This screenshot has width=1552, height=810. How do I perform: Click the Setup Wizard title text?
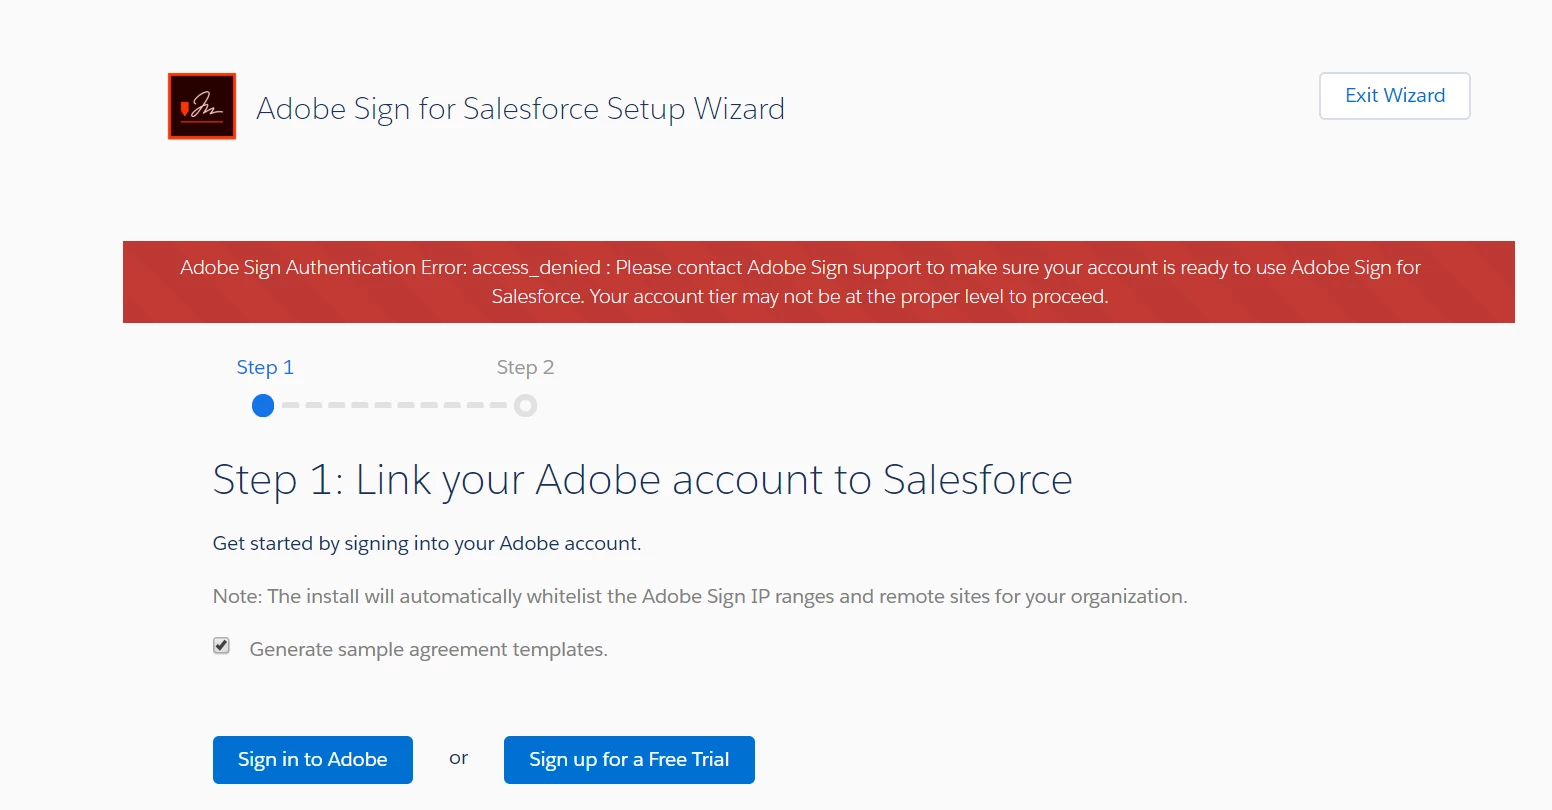pos(520,108)
